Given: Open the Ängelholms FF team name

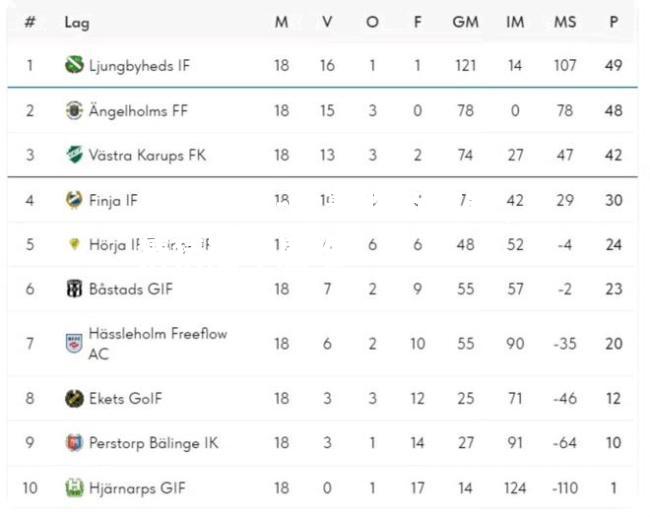Looking at the screenshot, I should 138,110.
